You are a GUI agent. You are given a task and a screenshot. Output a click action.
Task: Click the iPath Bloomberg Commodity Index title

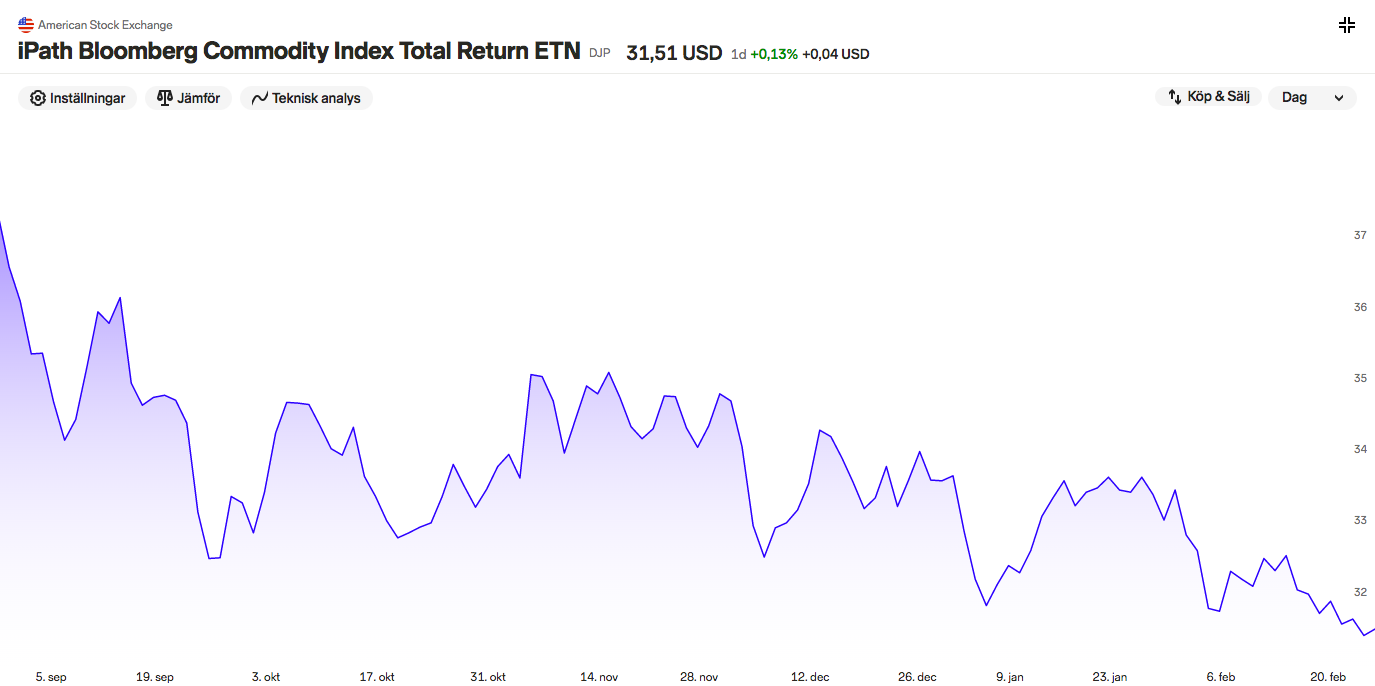pos(299,51)
